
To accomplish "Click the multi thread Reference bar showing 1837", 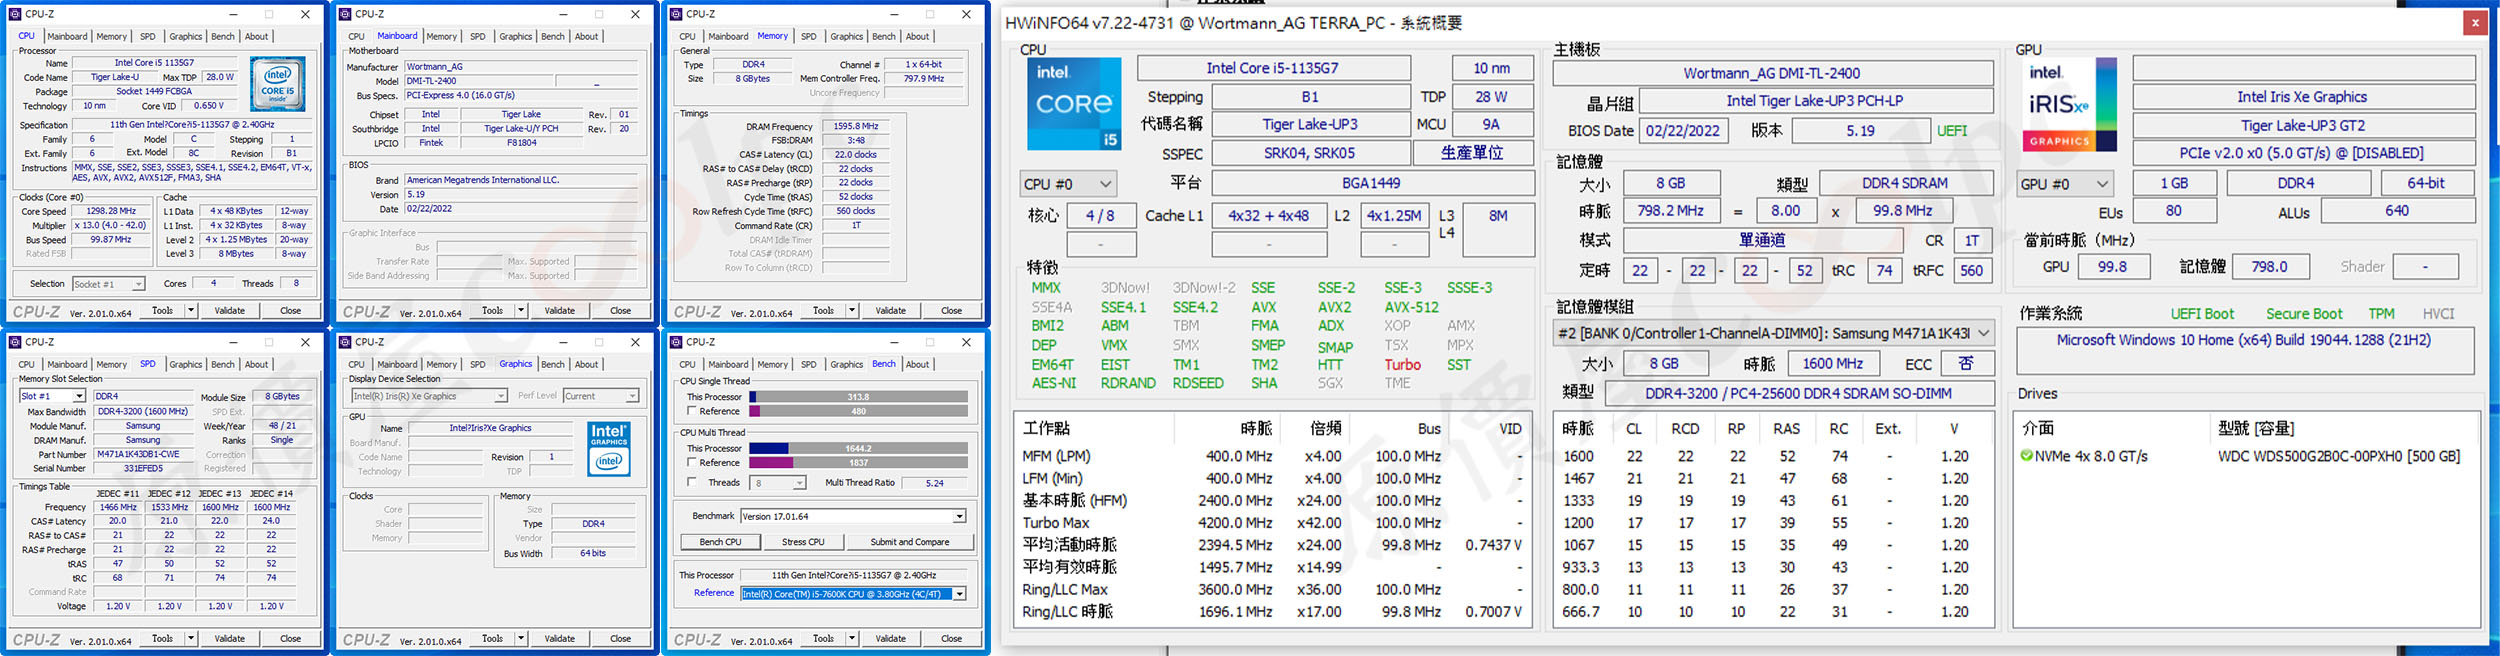I will pyautogui.click(x=858, y=463).
